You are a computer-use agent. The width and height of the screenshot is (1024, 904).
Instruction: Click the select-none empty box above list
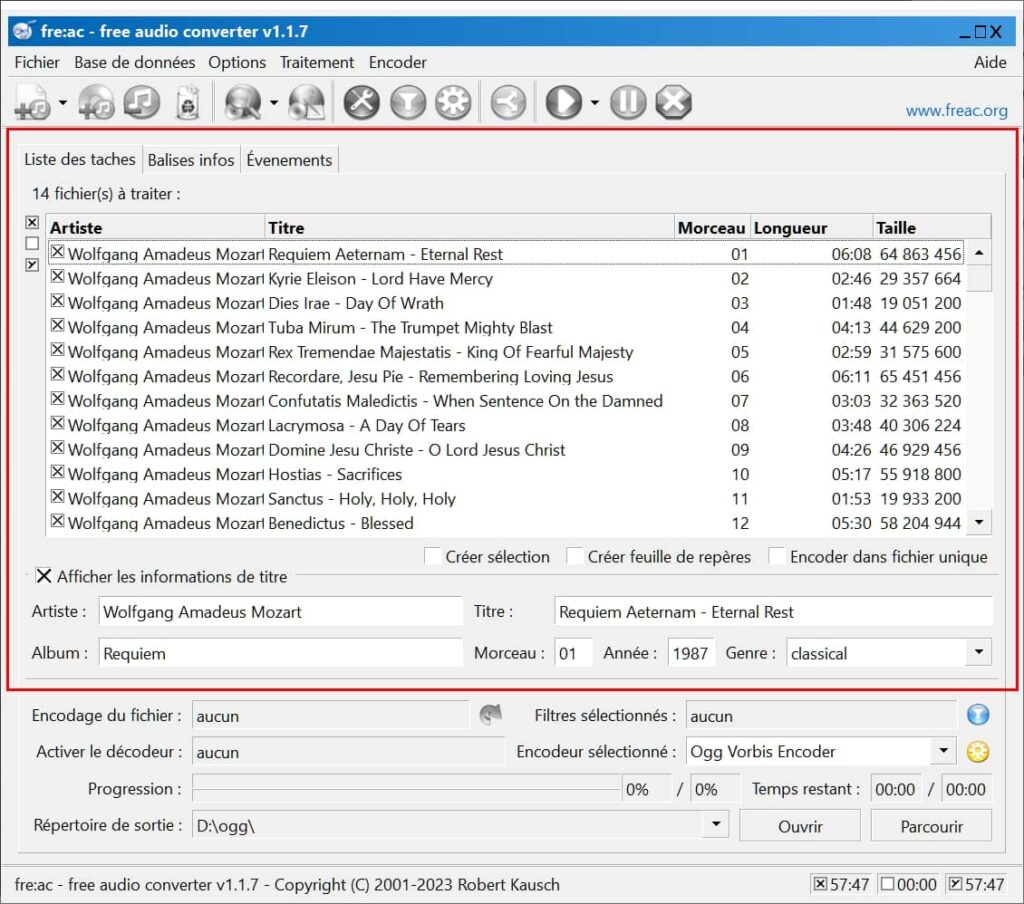pos(32,243)
